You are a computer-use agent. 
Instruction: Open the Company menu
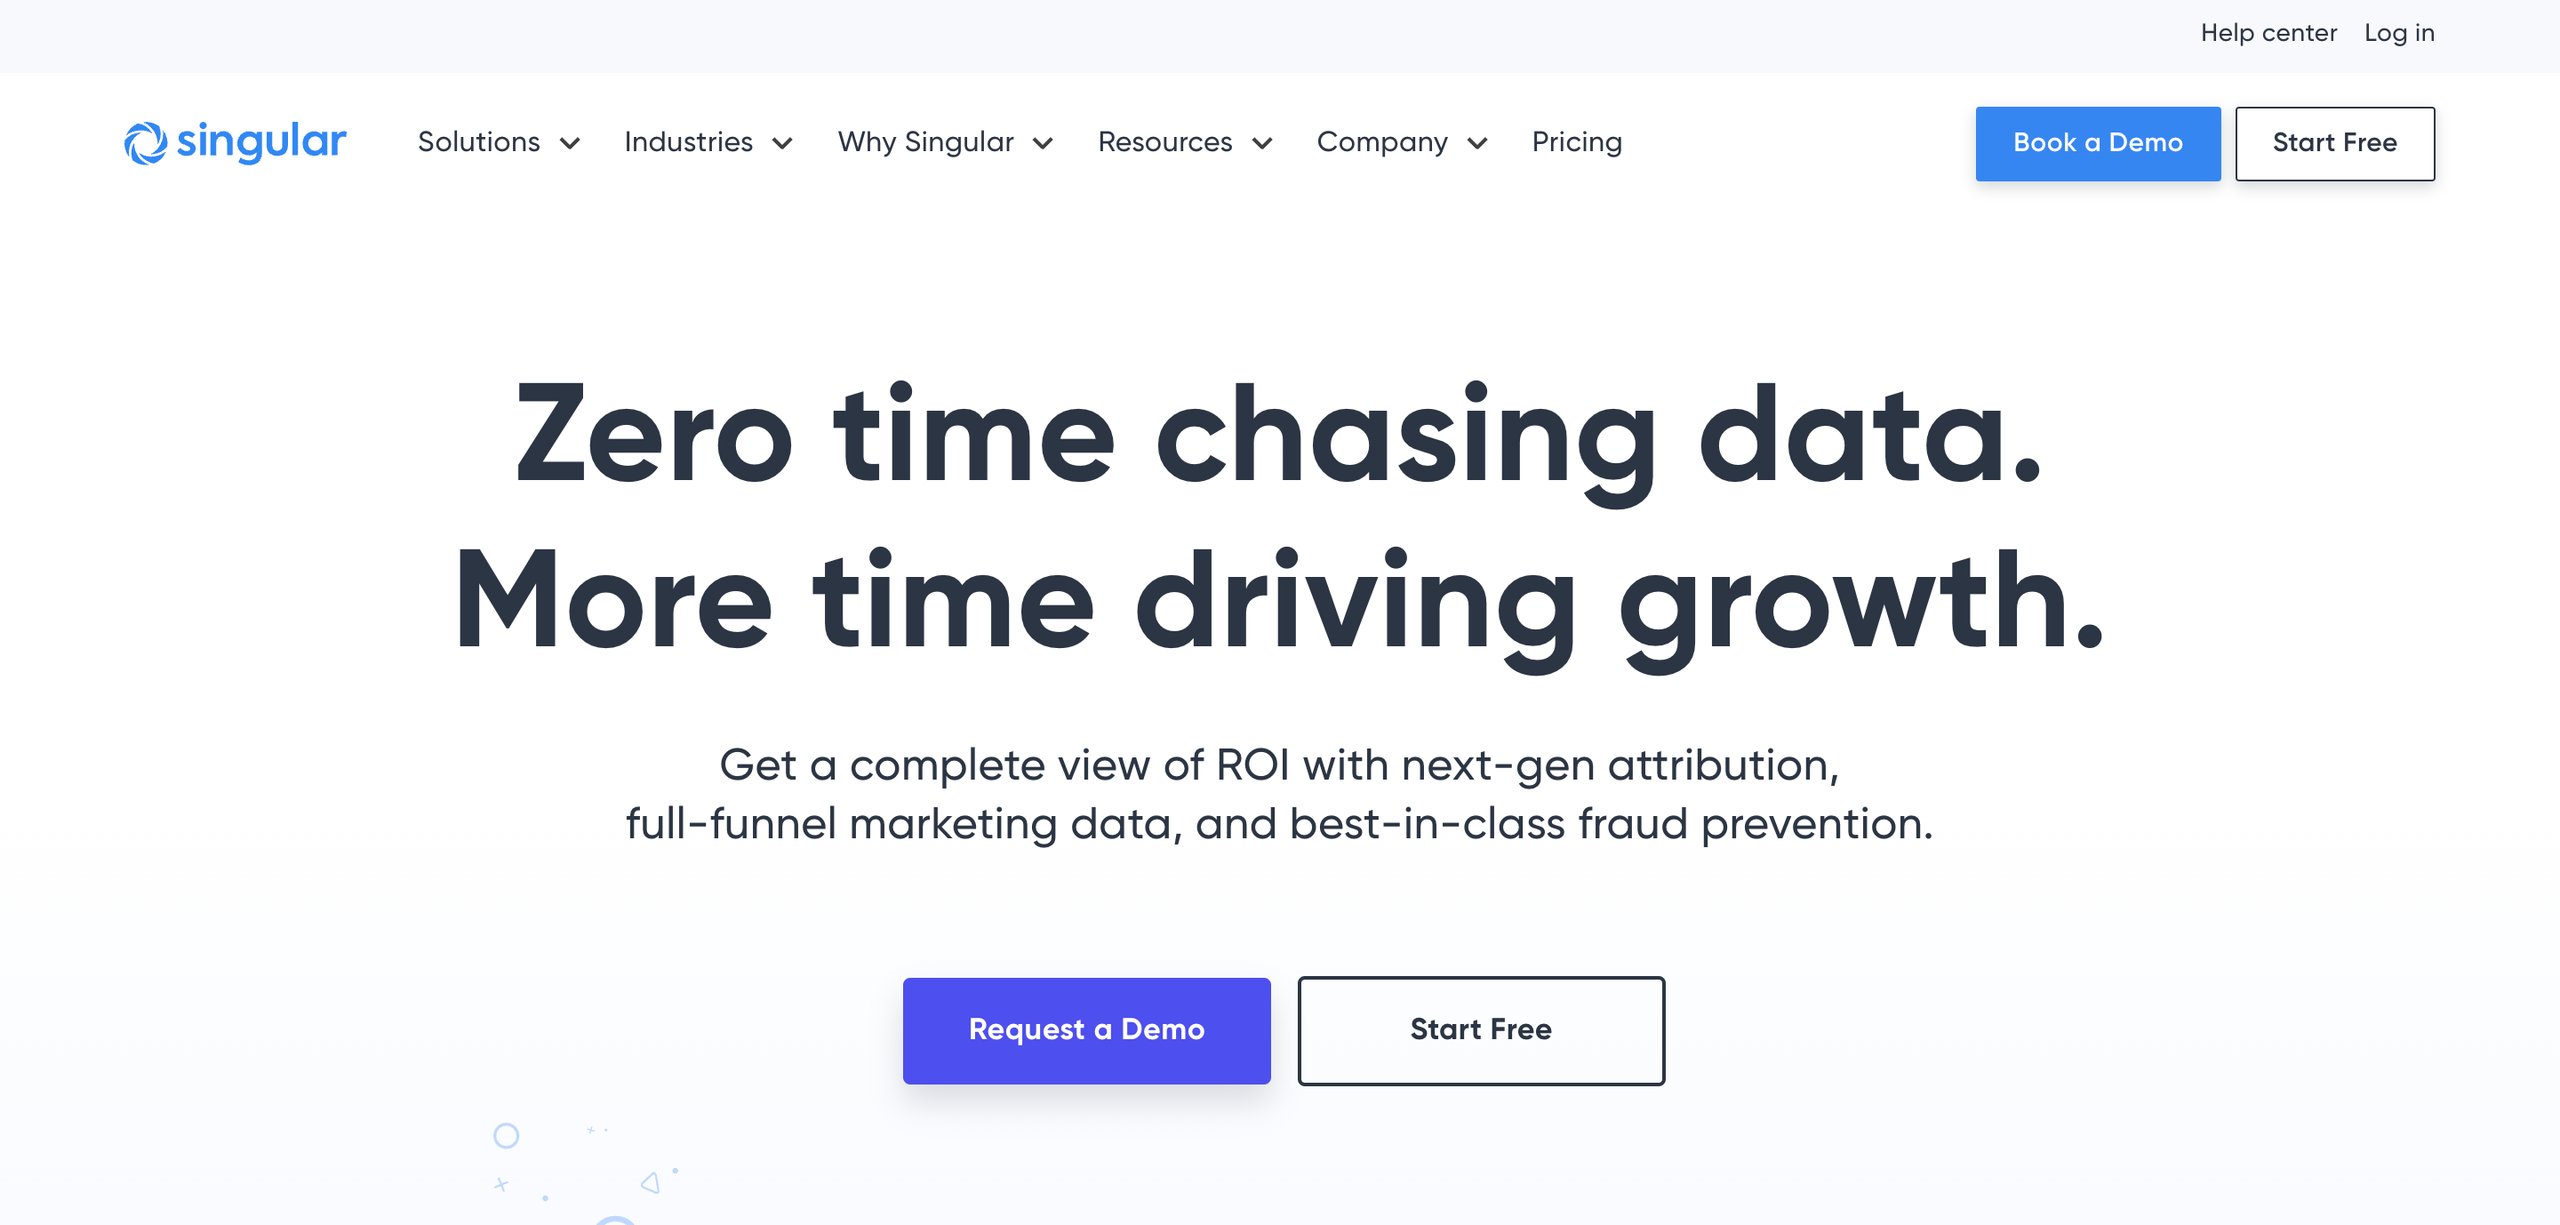point(1399,142)
